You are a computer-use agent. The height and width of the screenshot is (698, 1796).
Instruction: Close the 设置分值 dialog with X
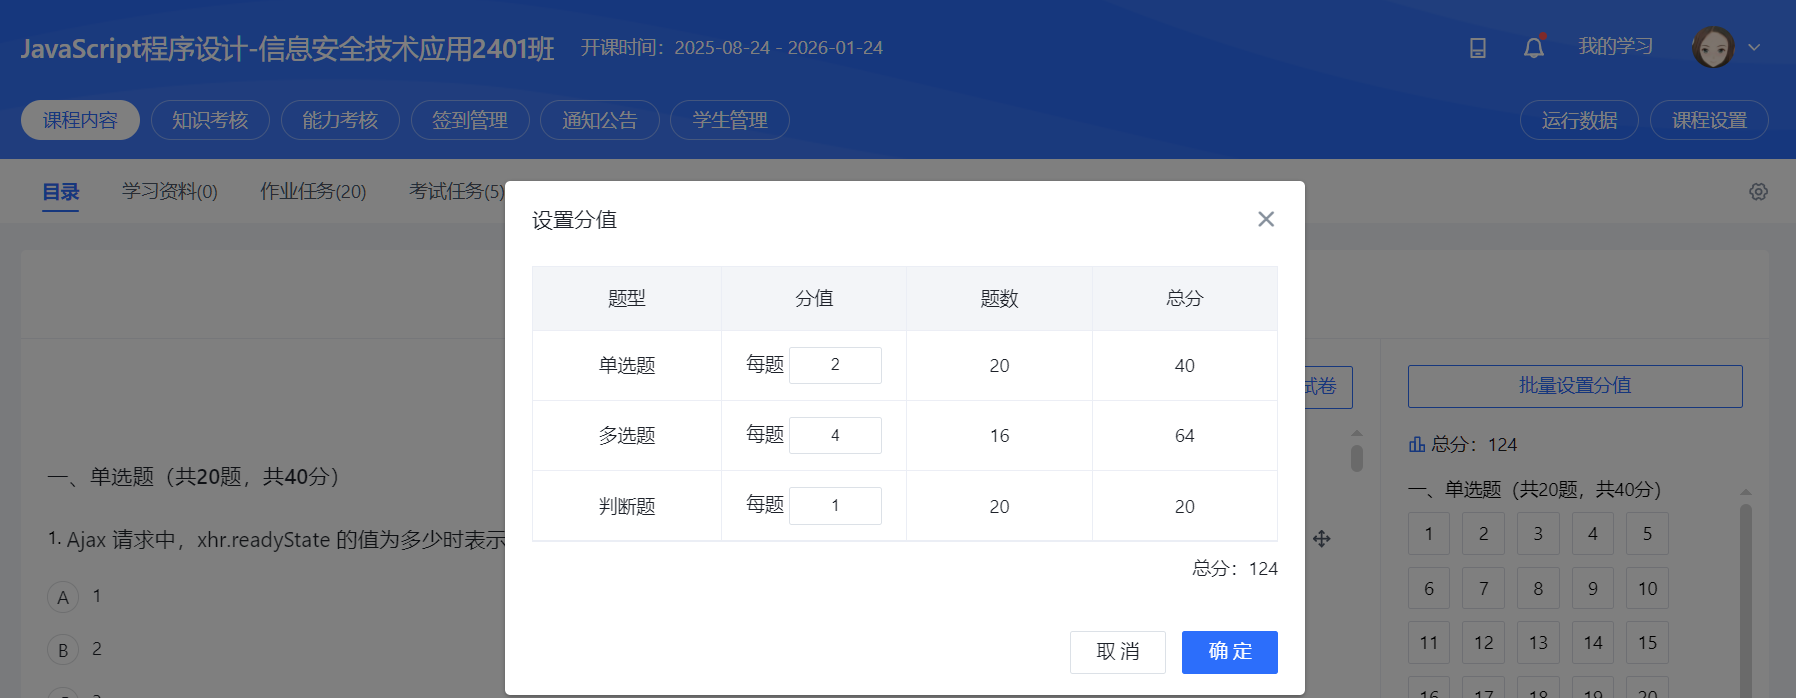pos(1266,219)
